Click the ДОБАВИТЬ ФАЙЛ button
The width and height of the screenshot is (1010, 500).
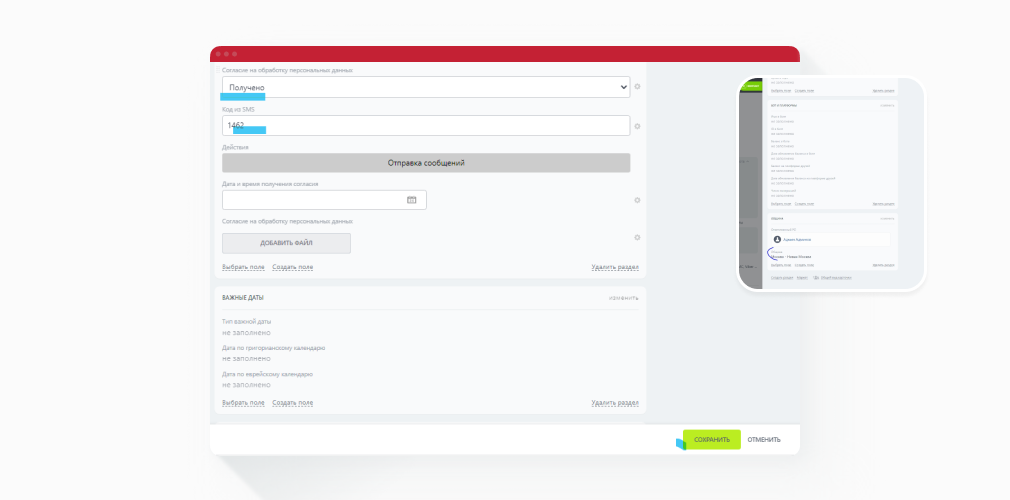pos(286,243)
